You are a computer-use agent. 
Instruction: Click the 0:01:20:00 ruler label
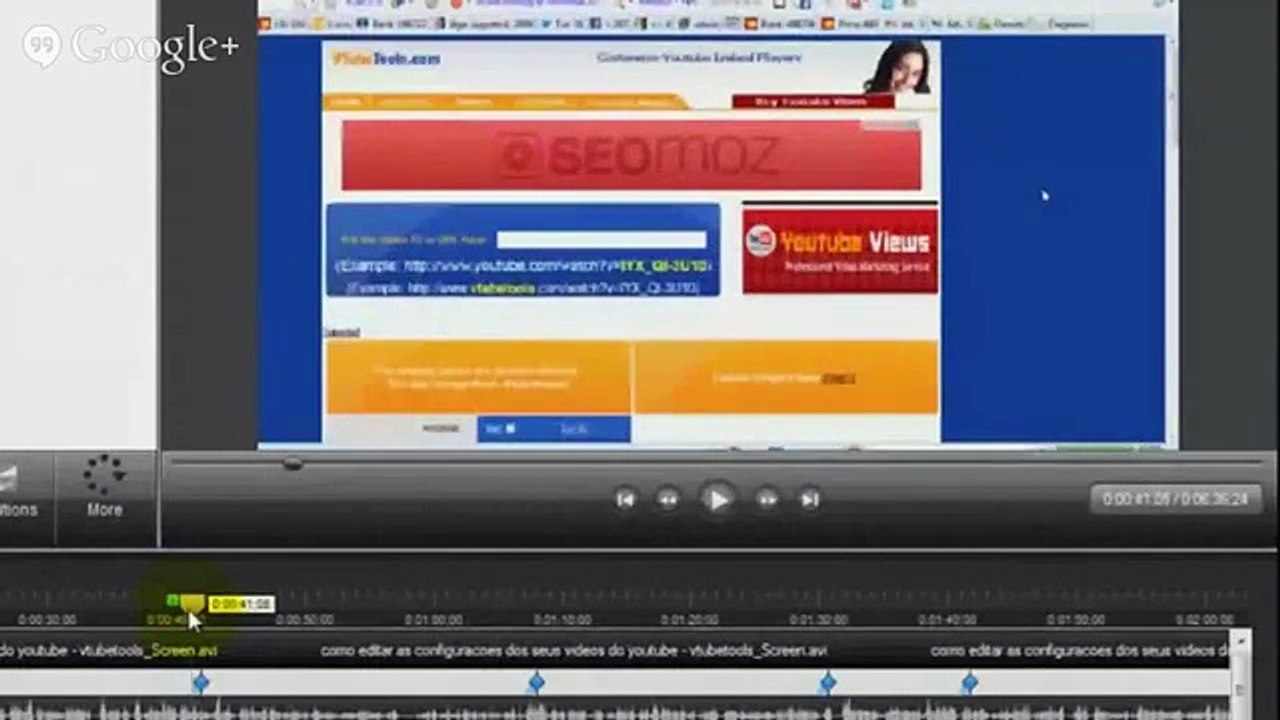[x=690, y=620]
